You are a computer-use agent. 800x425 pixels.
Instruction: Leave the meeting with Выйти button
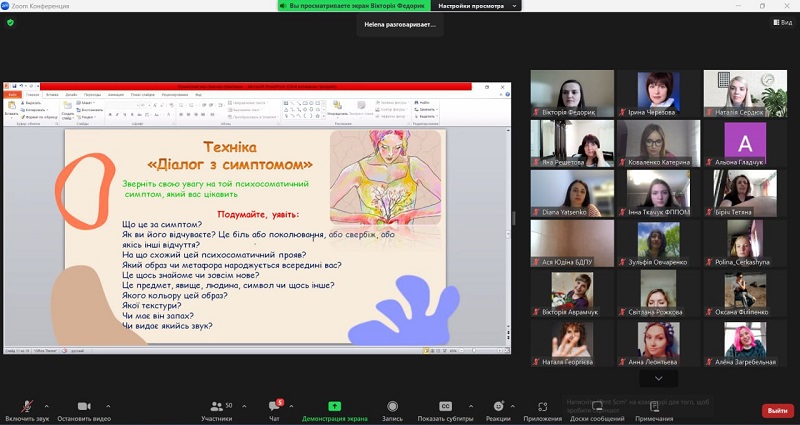pyautogui.click(x=776, y=410)
